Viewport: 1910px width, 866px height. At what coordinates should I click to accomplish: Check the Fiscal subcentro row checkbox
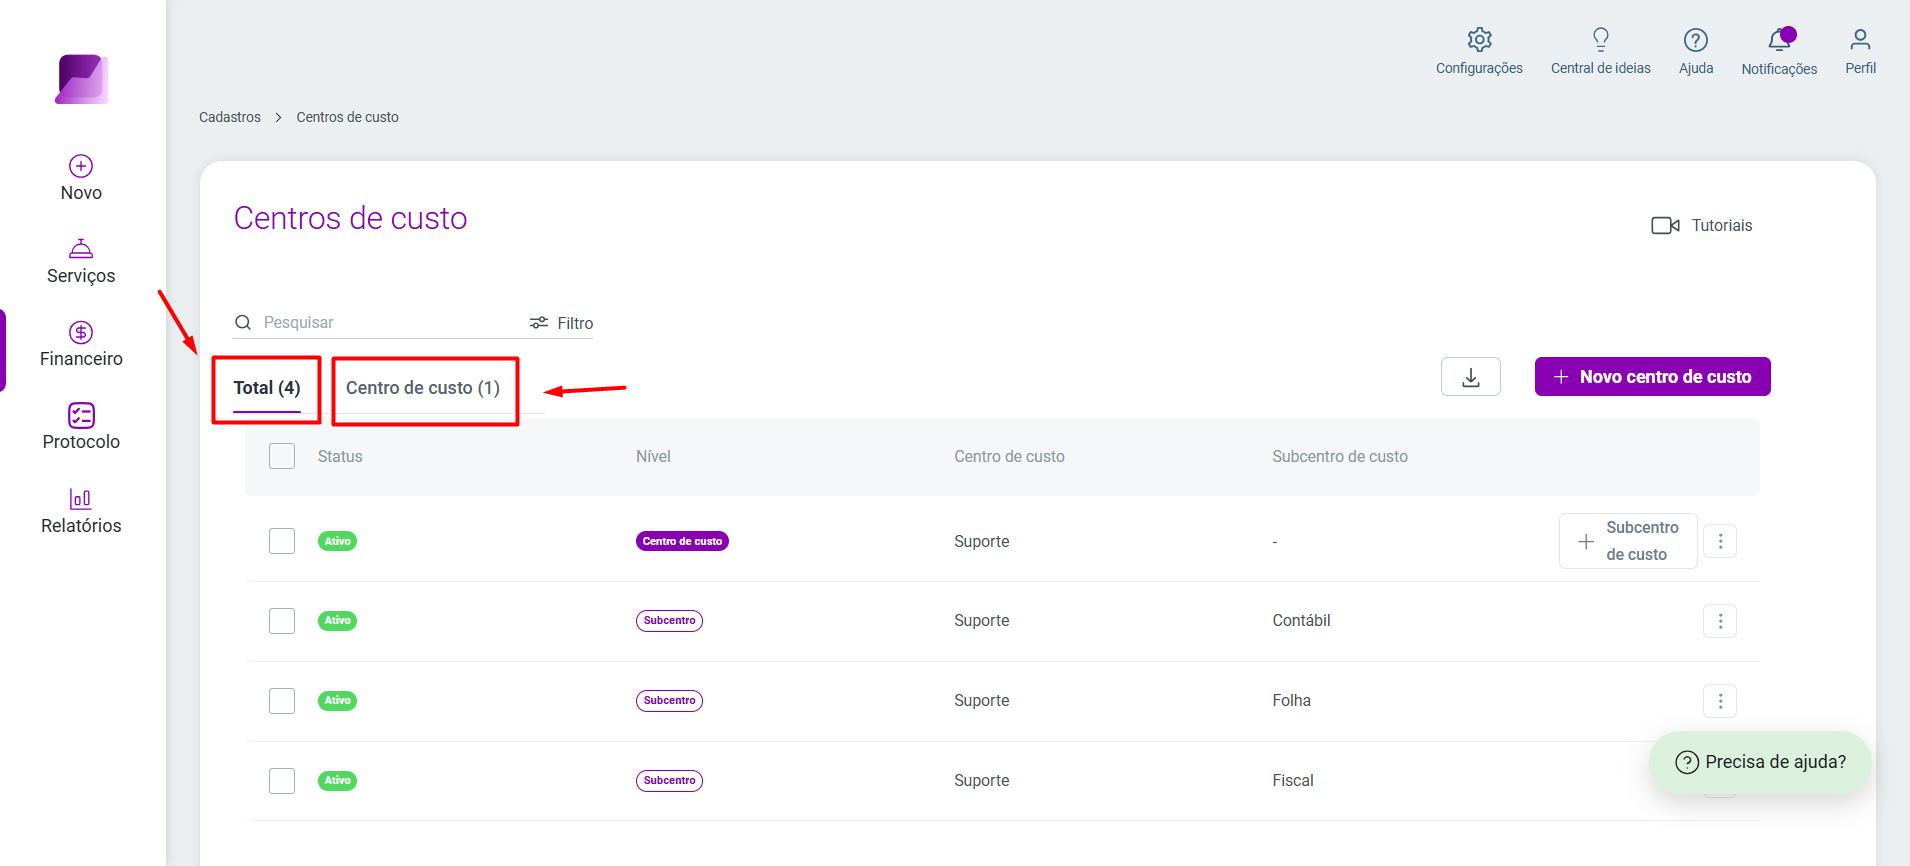pyautogui.click(x=282, y=781)
